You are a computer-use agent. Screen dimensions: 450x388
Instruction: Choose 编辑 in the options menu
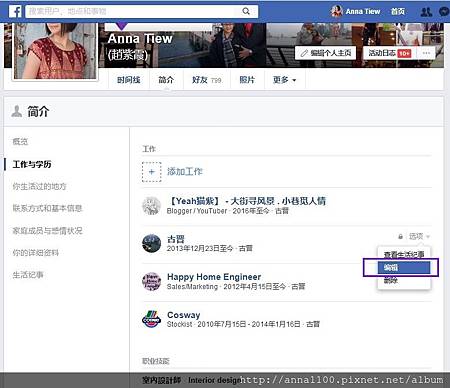pyautogui.click(x=404, y=267)
